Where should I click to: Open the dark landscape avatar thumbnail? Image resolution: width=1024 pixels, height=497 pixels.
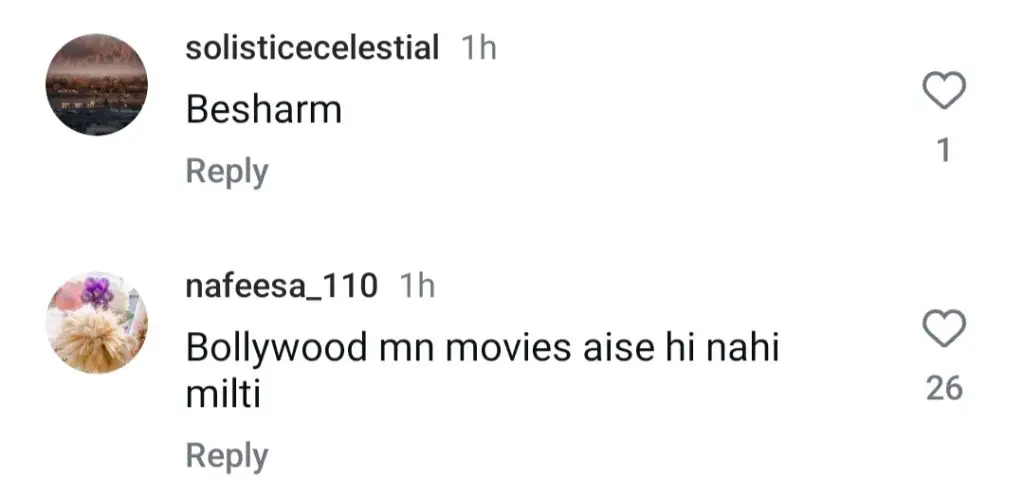tap(97, 85)
